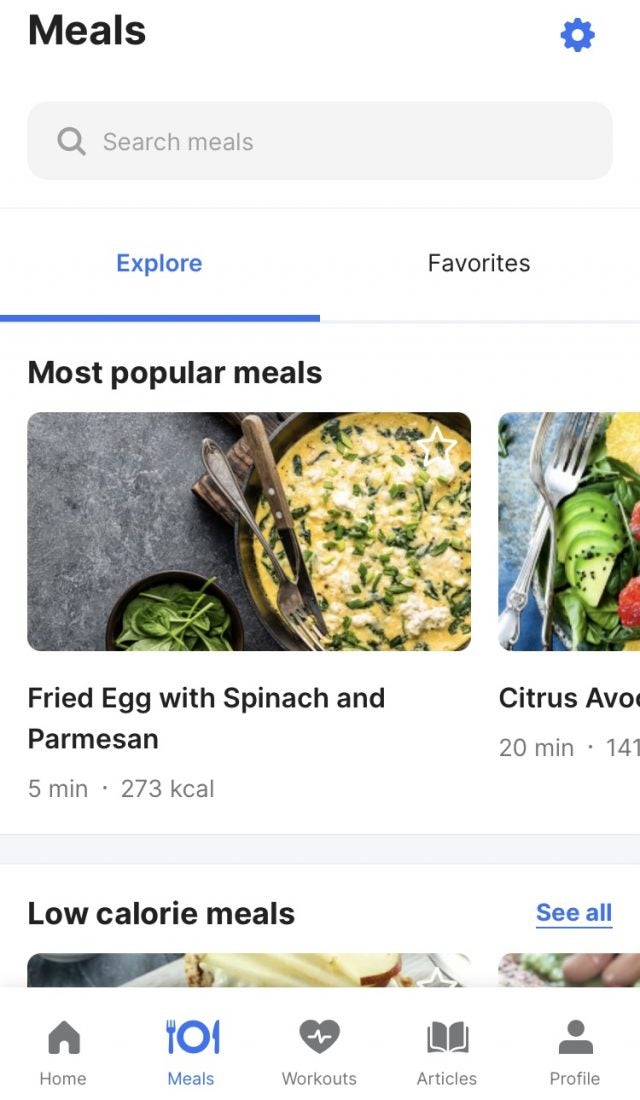Screen dimensions: 640x1100
Task: Open settings with the gear icon
Action: pyautogui.click(x=577, y=36)
